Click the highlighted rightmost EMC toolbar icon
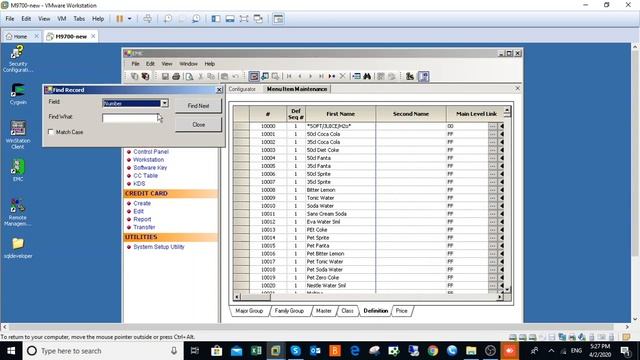The image size is (640, 360). coord(424,76)
